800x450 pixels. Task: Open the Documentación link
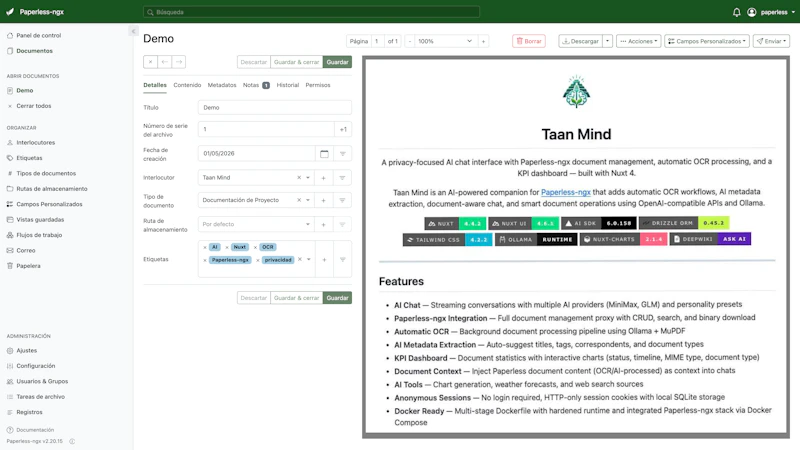[x=31, y=430]
